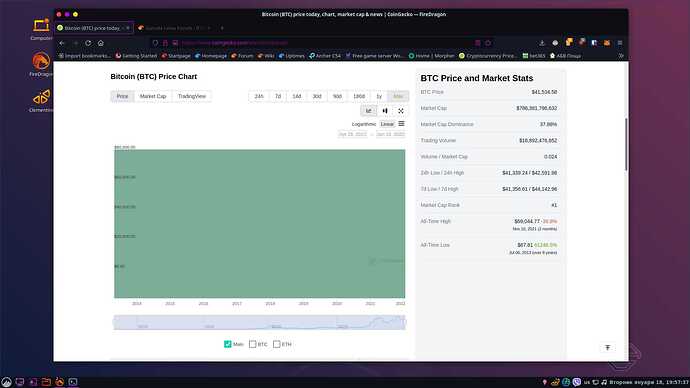
Task: Open FireDragon from taskbar icon
Action: click(59, 382)
